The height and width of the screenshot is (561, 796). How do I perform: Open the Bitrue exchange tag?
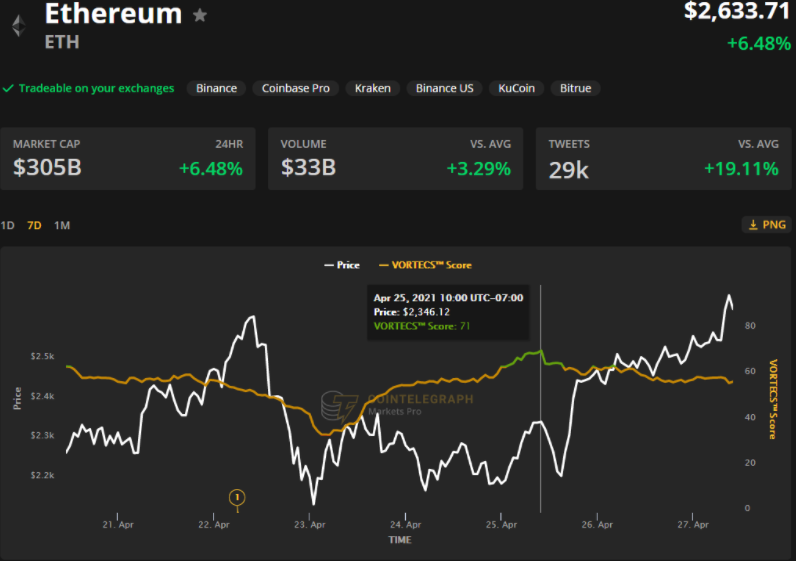pyautogui.click(x=575, y=88)
